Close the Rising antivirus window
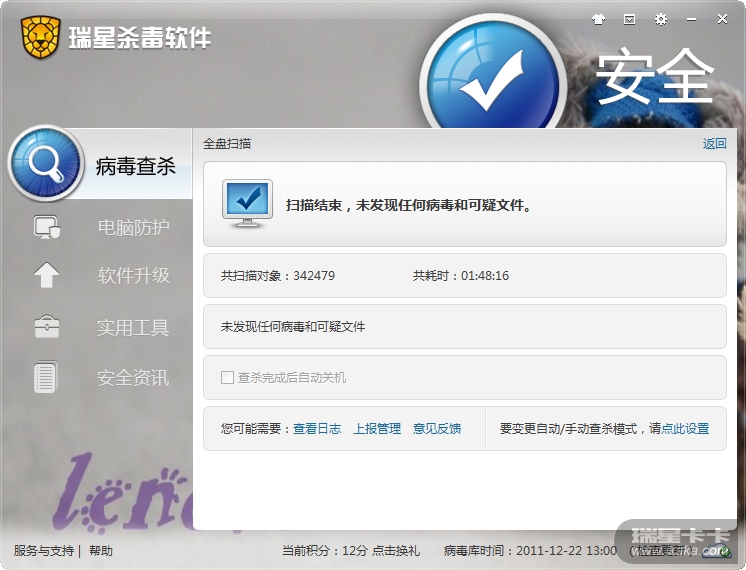The image size is (746, 570). (x=722, y=19)
